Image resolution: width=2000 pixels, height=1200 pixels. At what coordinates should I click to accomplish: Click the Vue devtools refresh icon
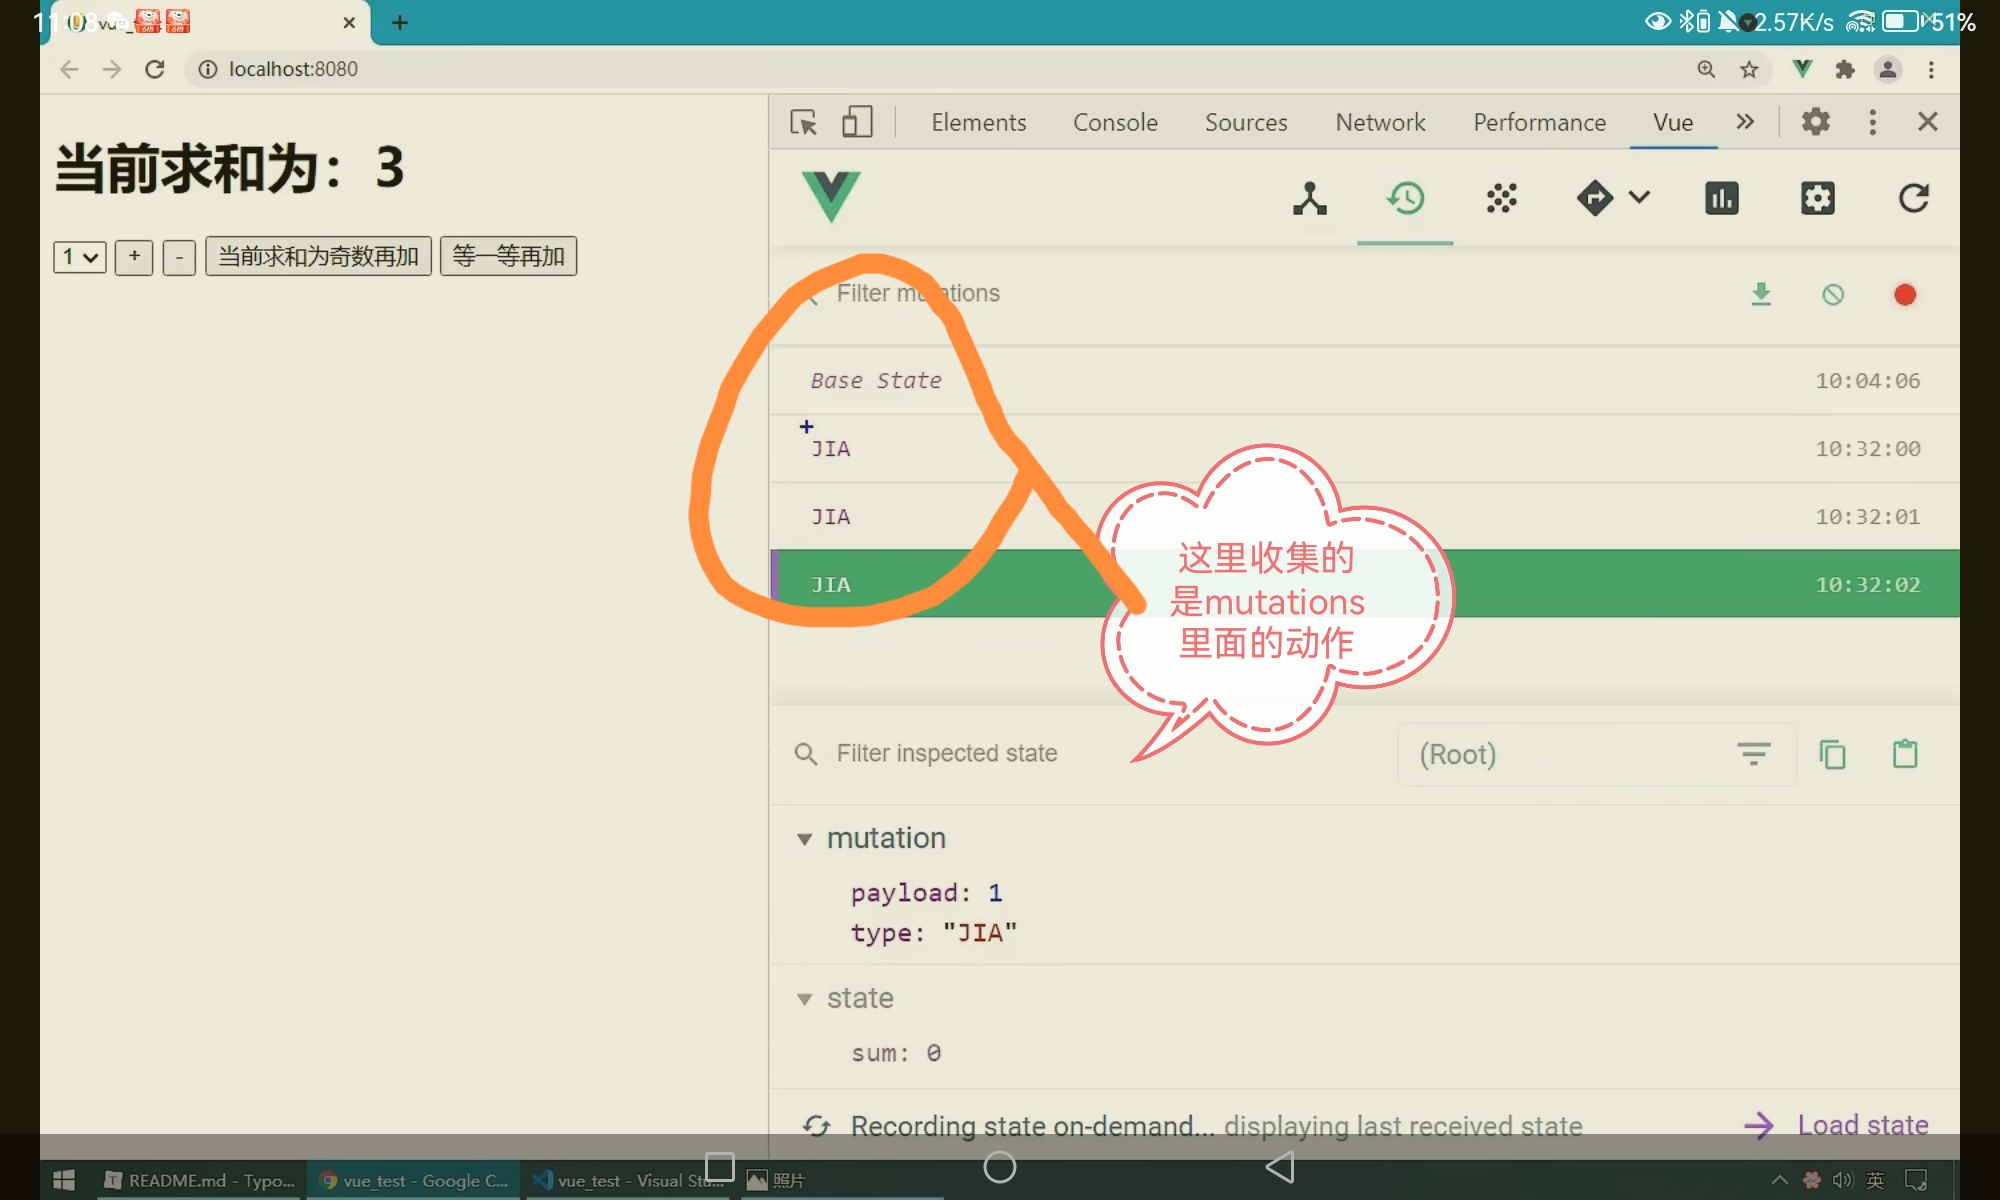point(1913,198)
